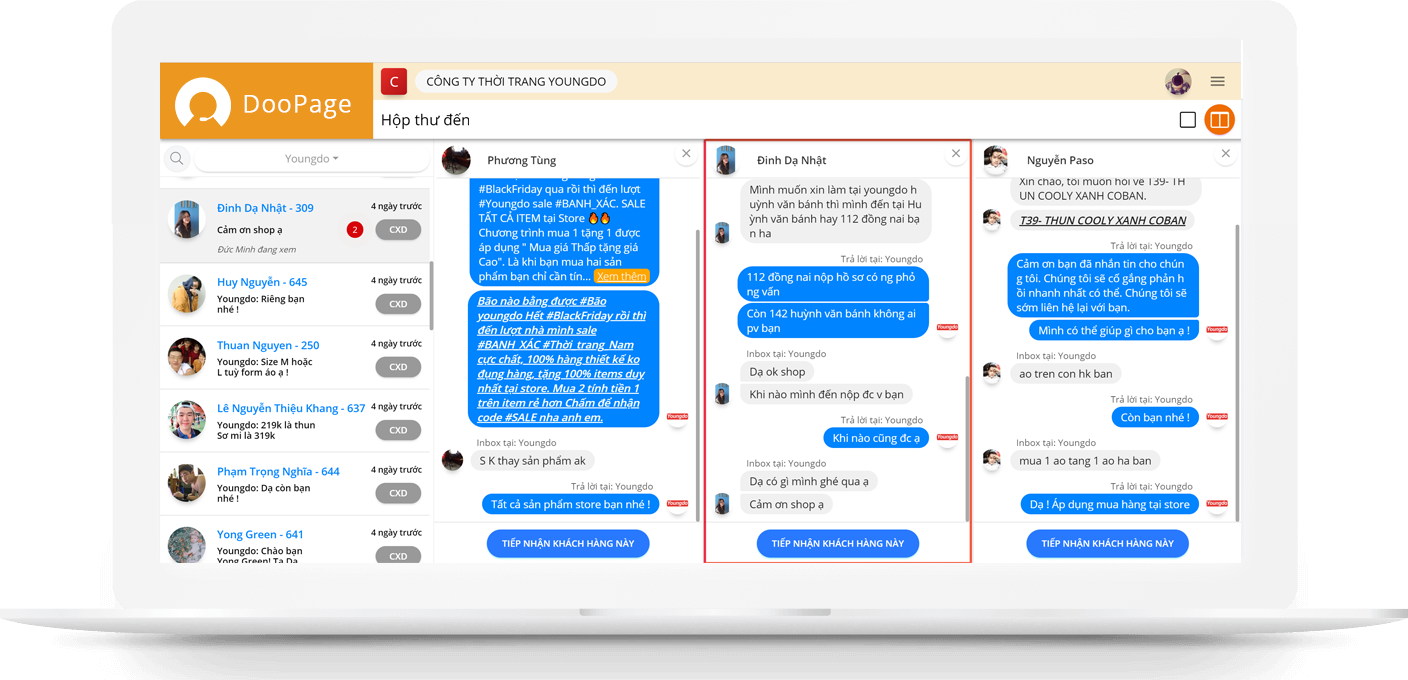The width and height of the screenshot is (1408, 680).
Task: Click conversation list scrollbar
Action: pyautogui.click(x=431, y=296)
